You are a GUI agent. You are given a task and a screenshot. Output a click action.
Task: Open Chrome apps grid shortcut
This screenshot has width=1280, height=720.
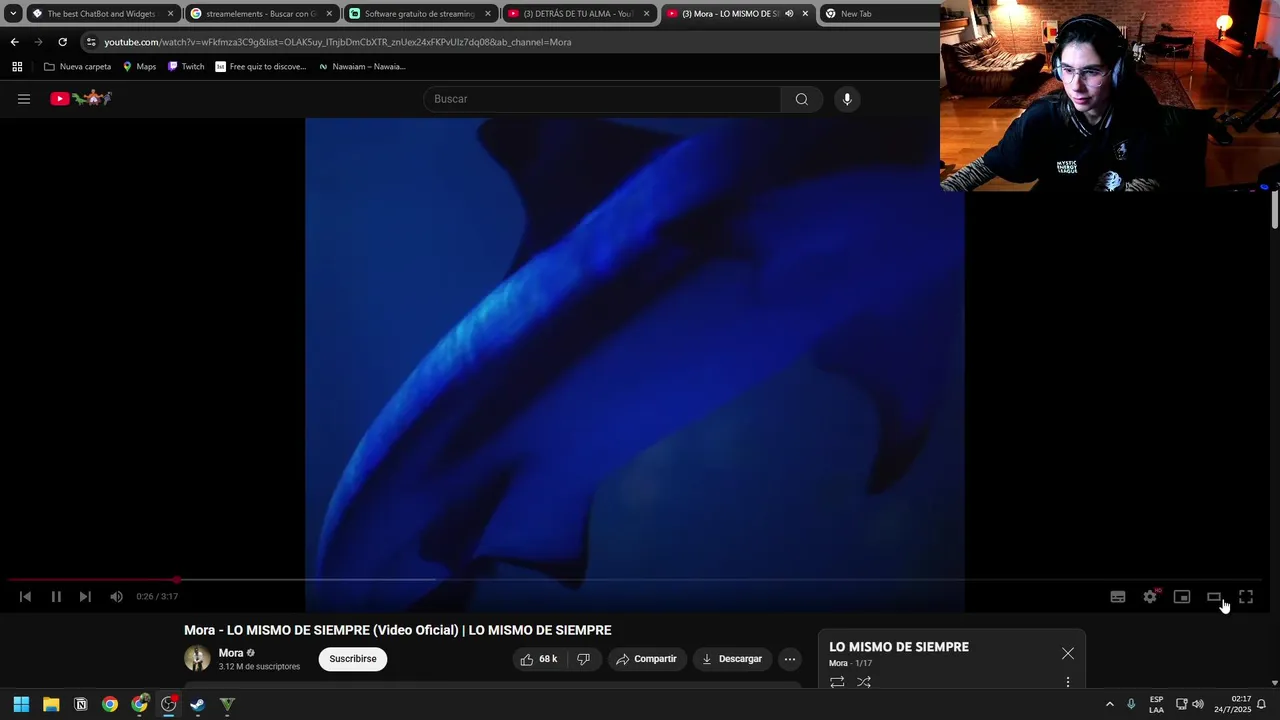tap(17, 67)
